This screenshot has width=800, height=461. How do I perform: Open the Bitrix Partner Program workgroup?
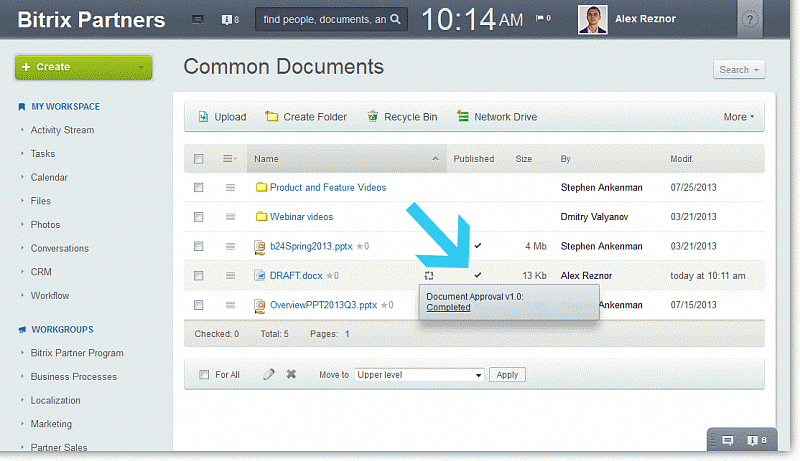(x=77, y=353)
